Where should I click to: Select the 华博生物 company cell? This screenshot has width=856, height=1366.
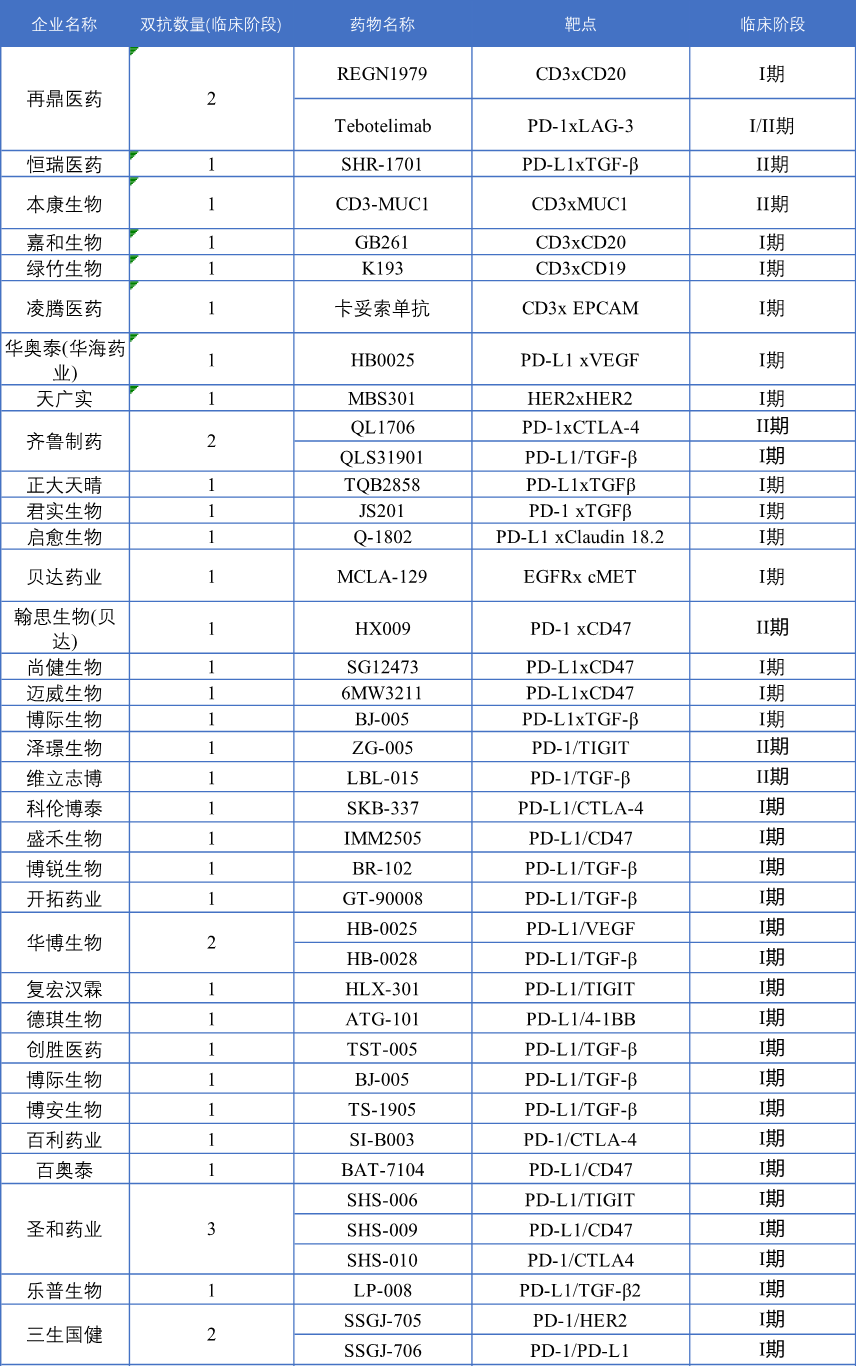65,942
